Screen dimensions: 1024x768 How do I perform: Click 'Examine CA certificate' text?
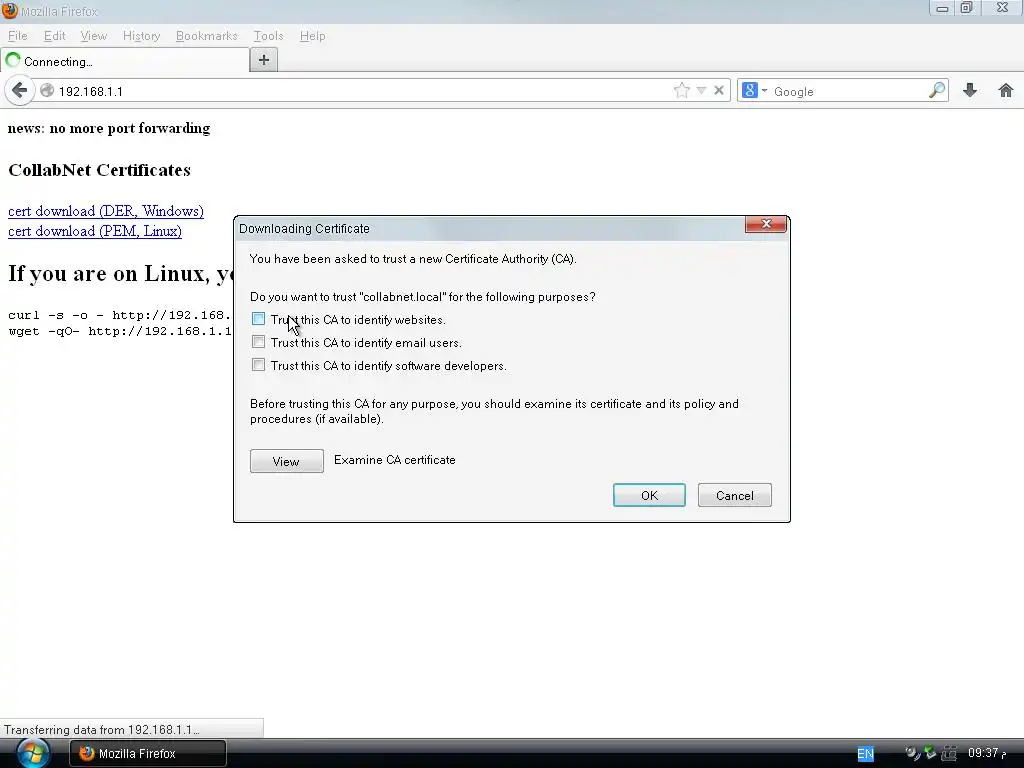[394, 460]
